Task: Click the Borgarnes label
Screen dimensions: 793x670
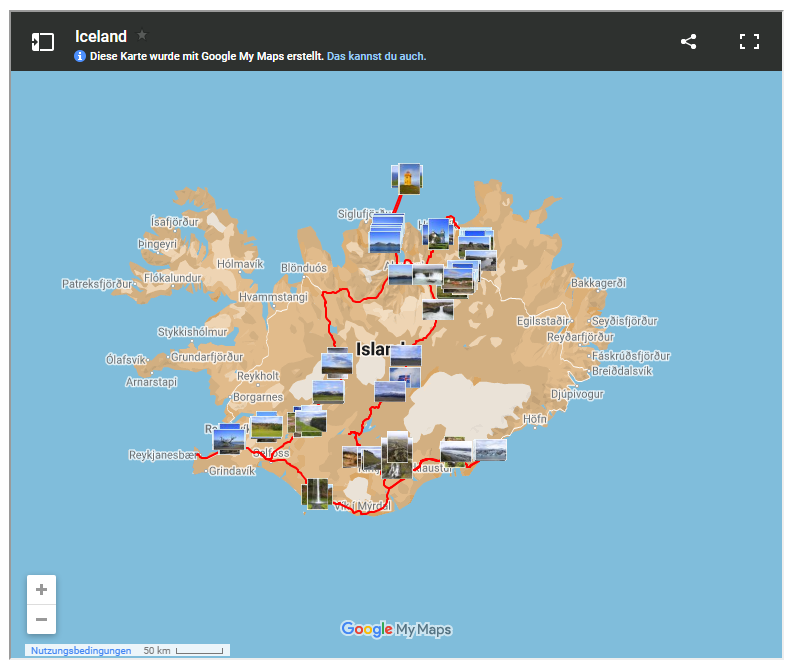Action: [258, 397]
